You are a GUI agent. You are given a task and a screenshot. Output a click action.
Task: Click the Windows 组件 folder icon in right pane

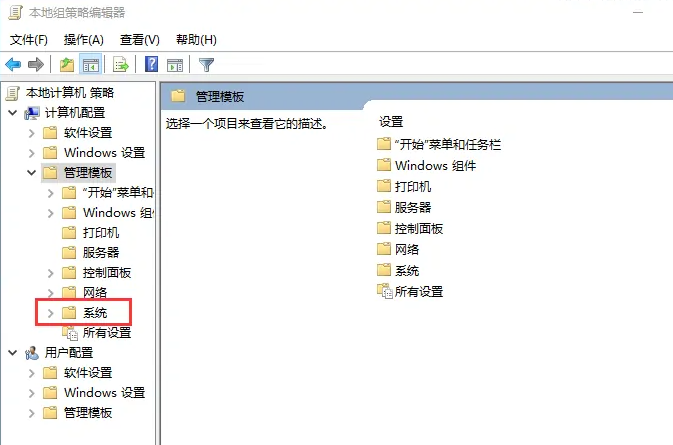pos(384,165)
